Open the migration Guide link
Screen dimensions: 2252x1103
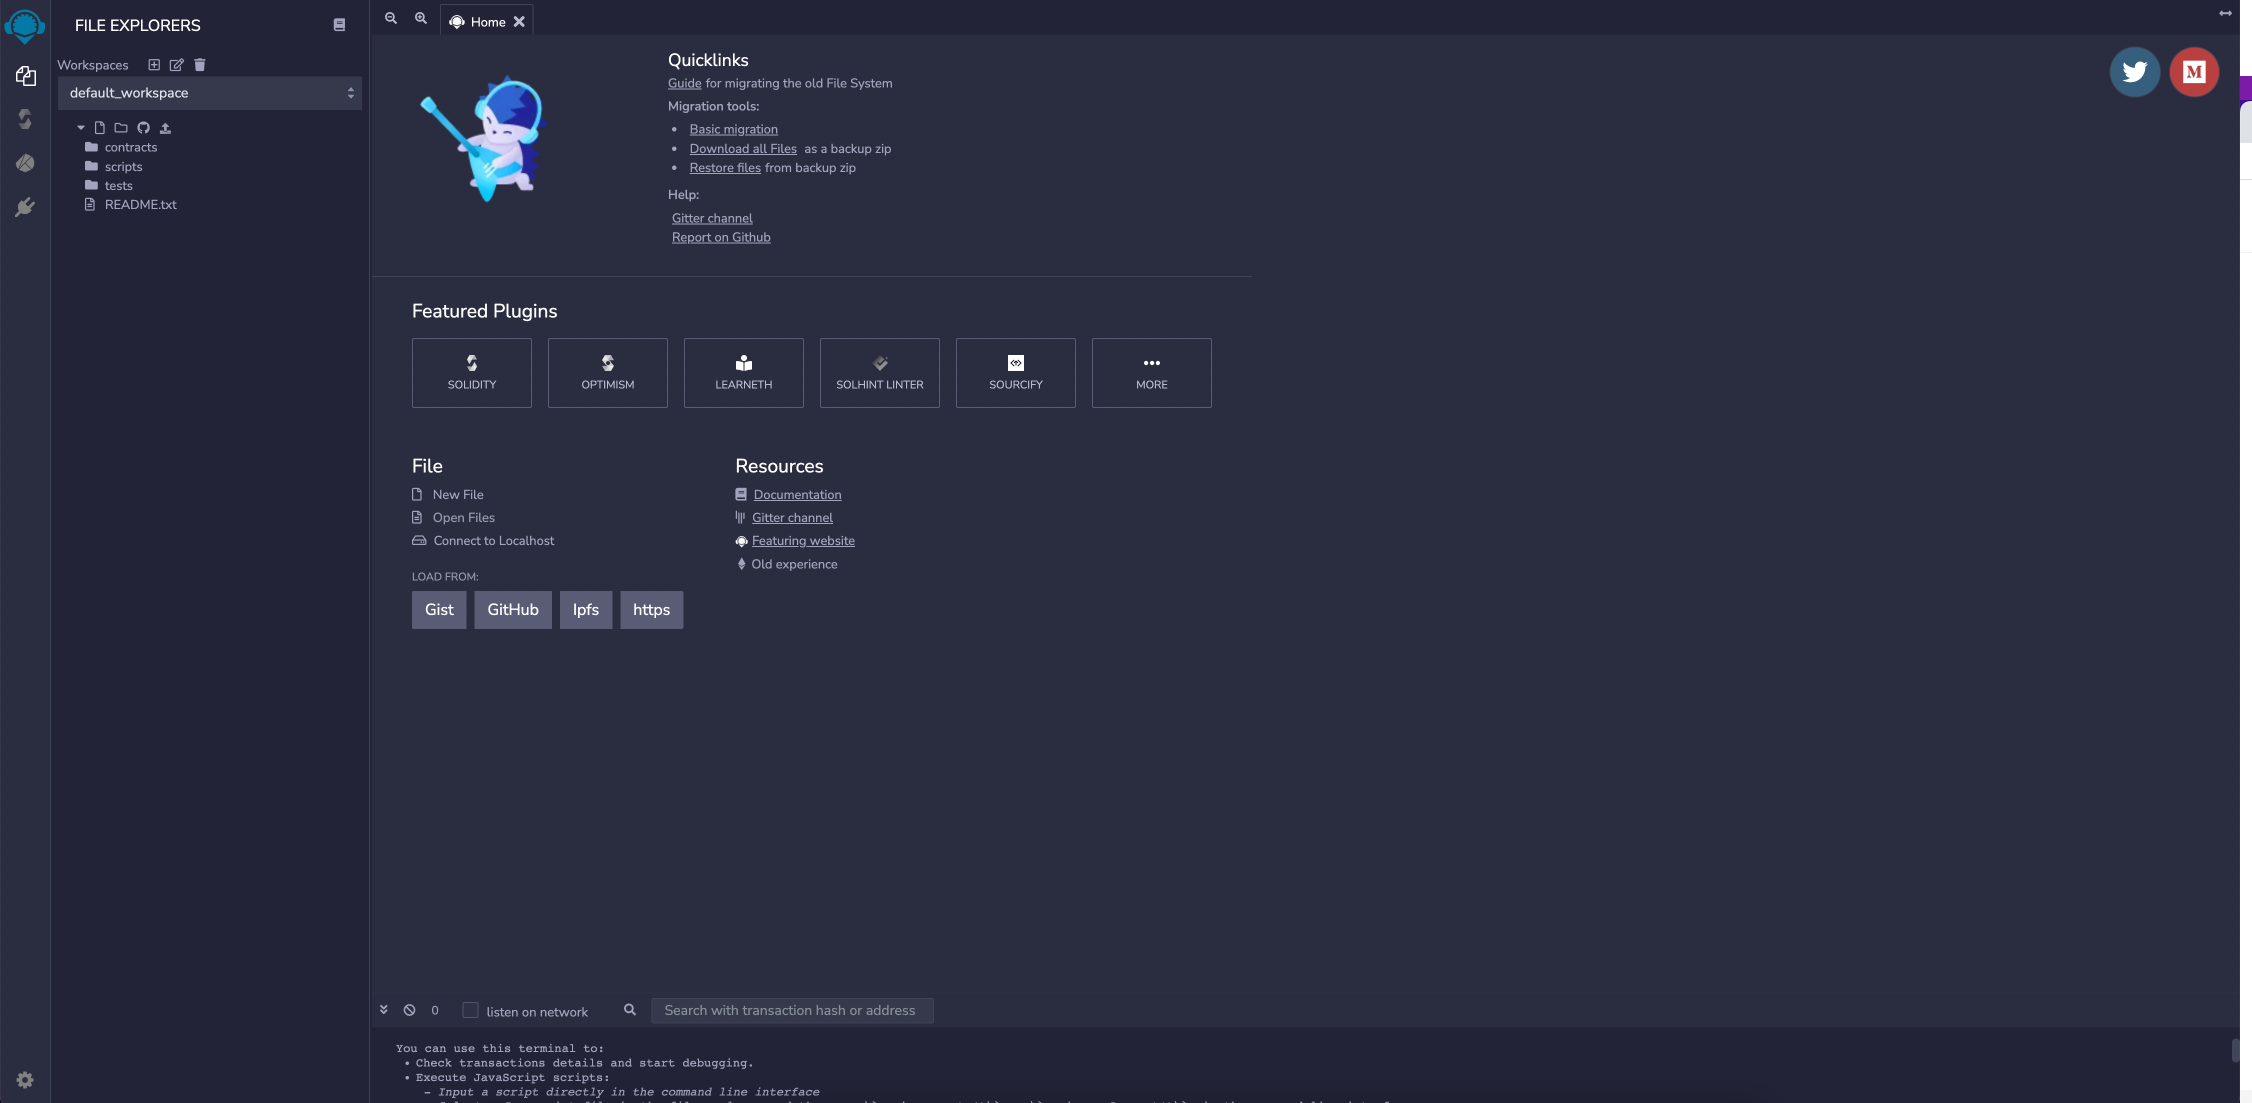(685, 83)
